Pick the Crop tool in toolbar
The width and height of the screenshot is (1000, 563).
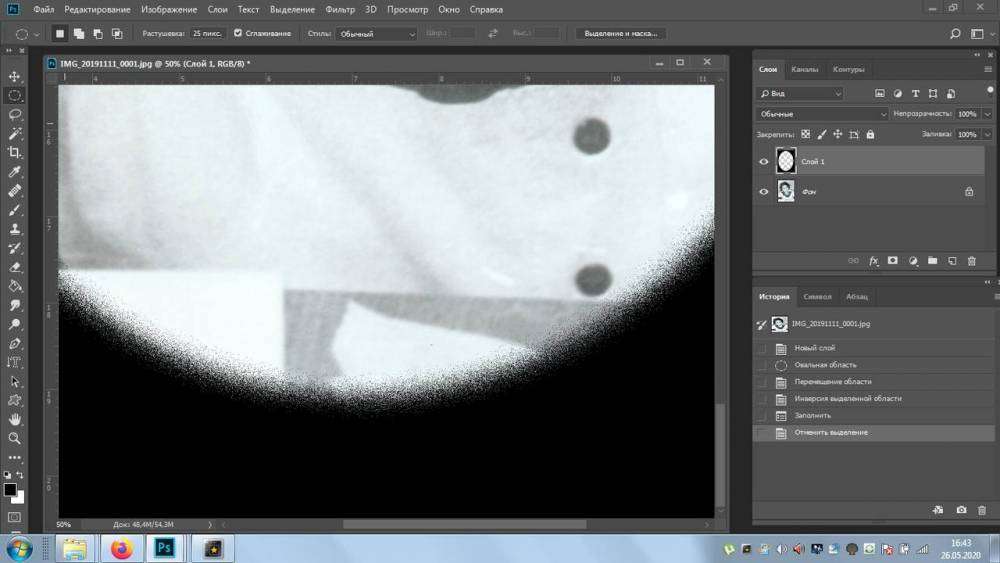pos(14,152)
